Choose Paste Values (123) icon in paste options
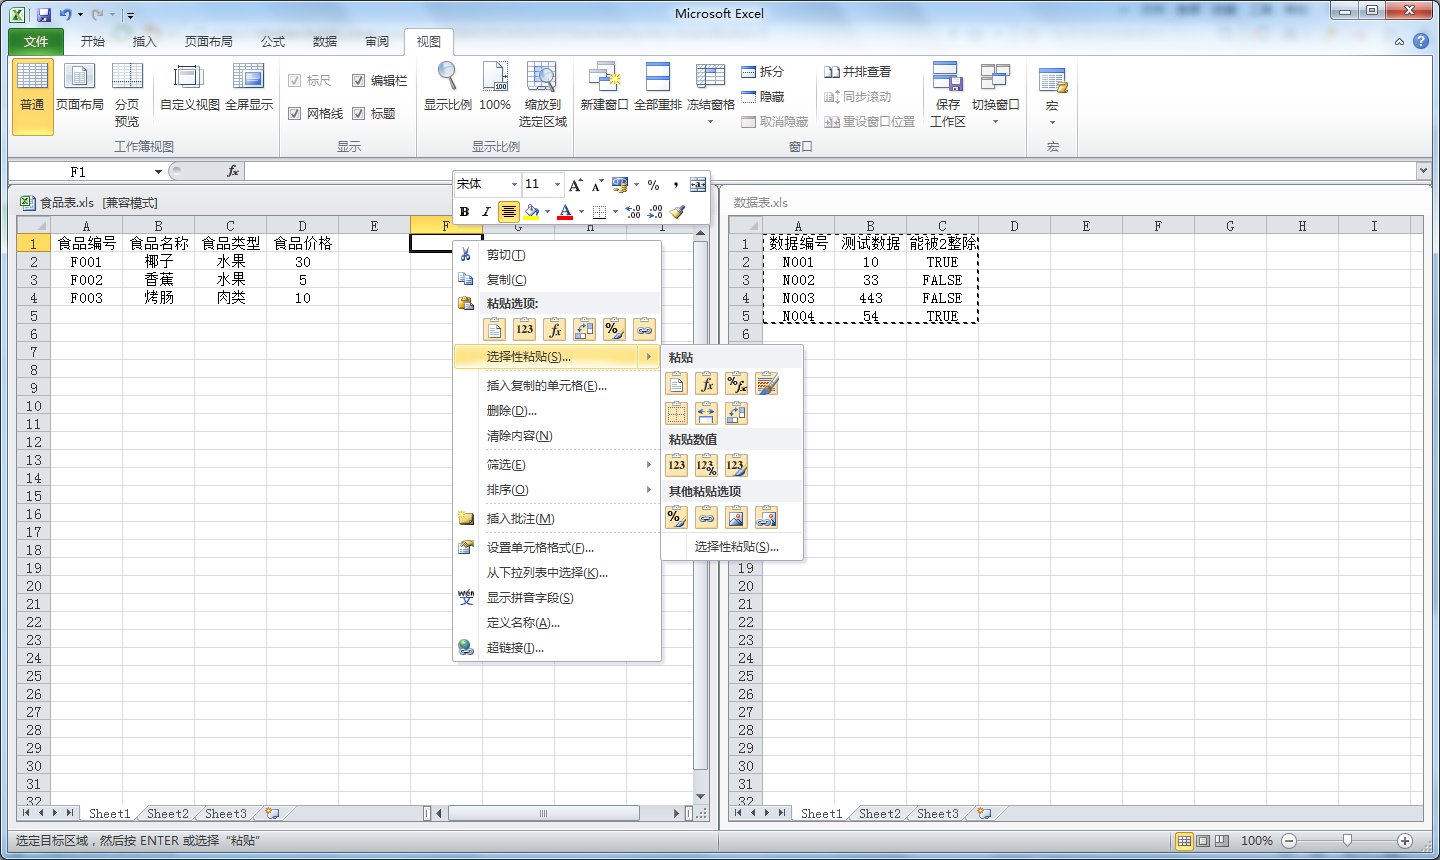The height and width of the screenshot is (860, 1440). click(x=524, y=329)
